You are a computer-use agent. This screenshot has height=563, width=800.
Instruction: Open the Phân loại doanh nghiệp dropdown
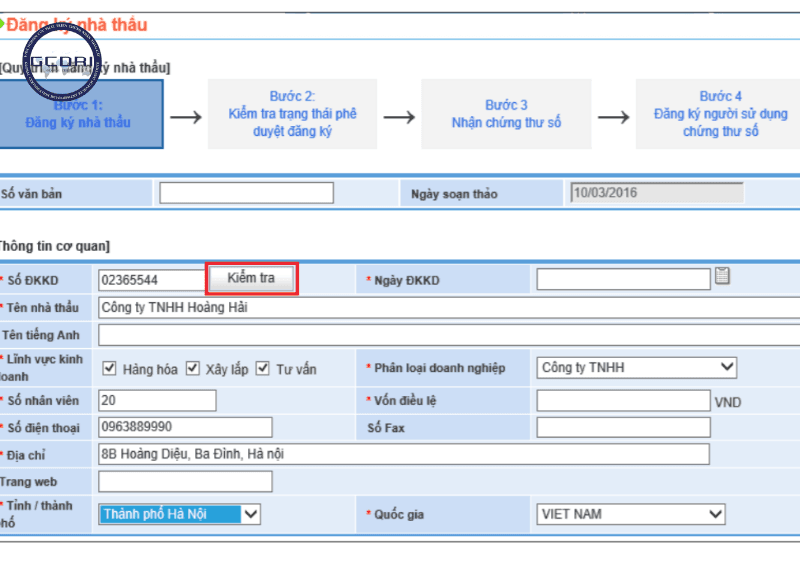(636, 368)
